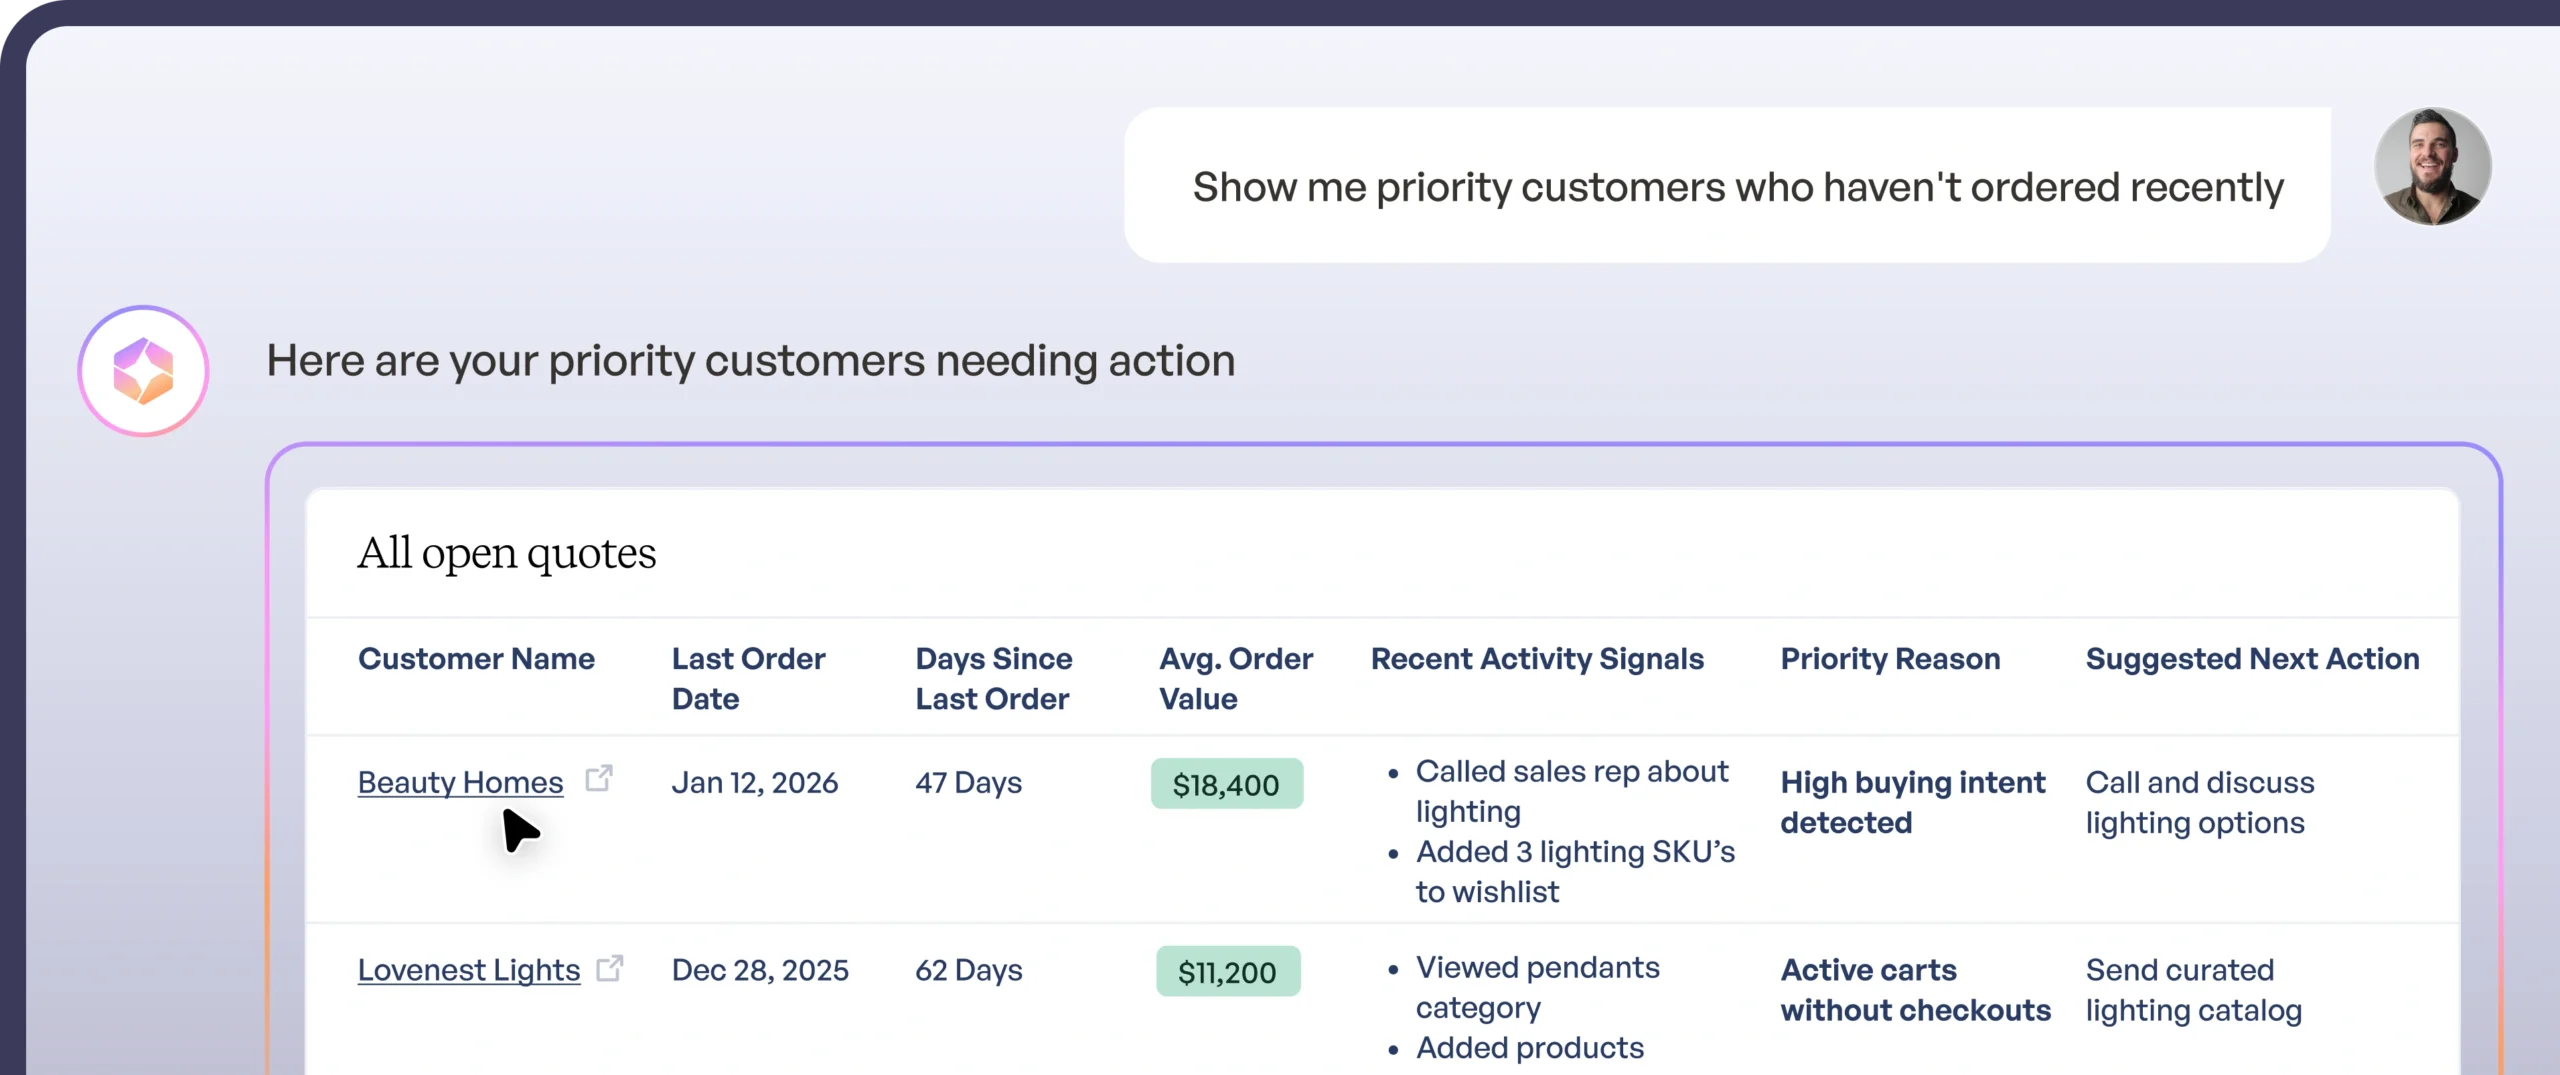Sort by Customer Name column header
This screenshot has height=1075, width=2560.
[x=476, y=659]
